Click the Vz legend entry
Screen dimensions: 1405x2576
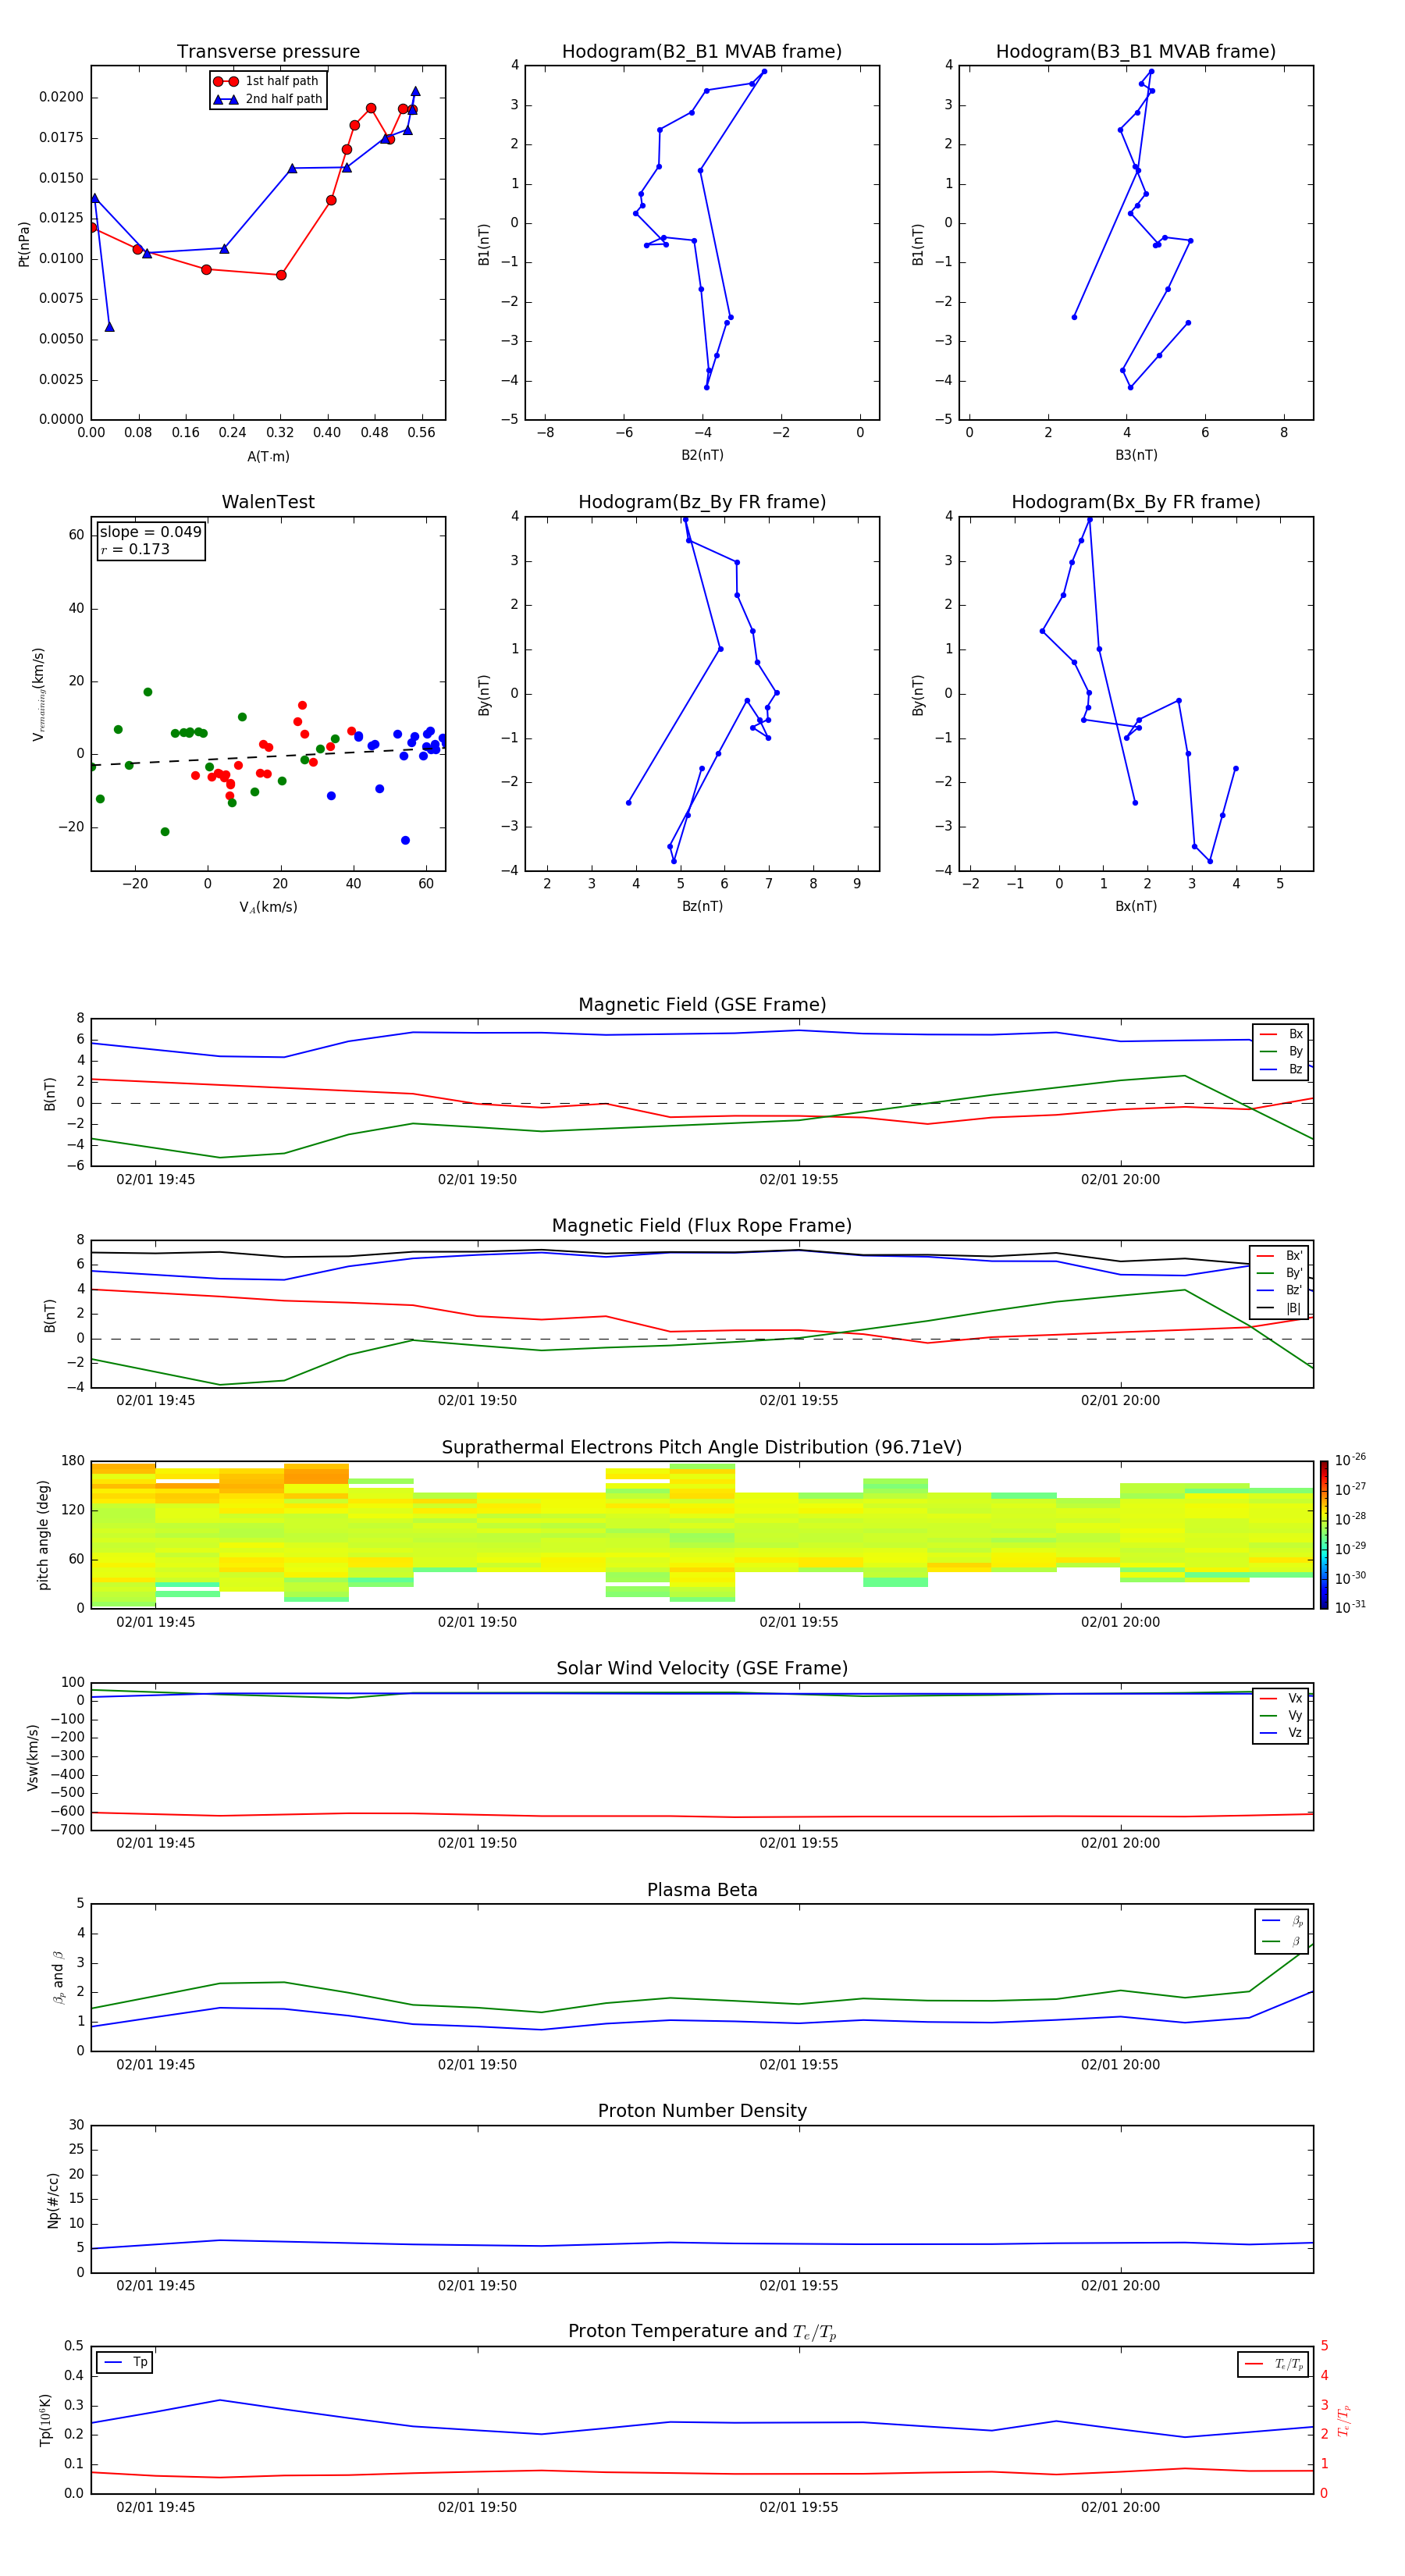(1281, 1733)
